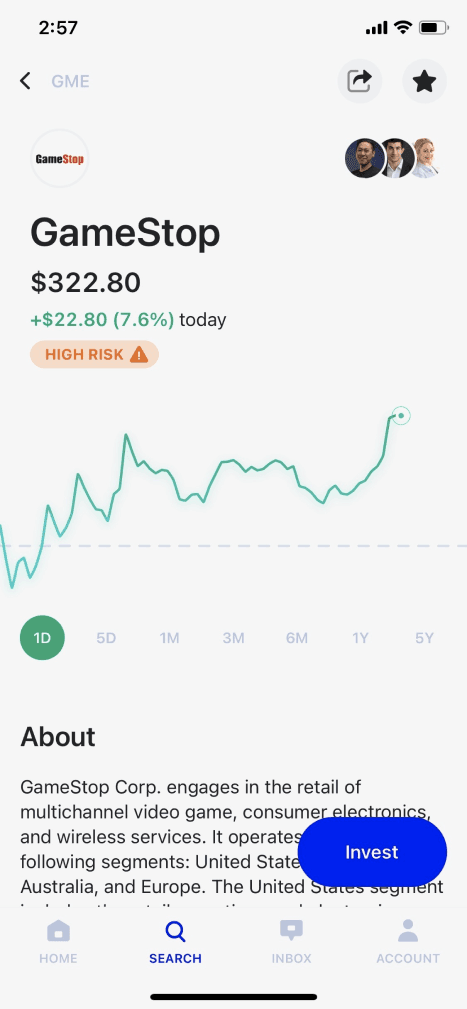The width and height of the screenshot is (467, 1009).
Task: Open the GameStop logo
Action: point(59,158)
